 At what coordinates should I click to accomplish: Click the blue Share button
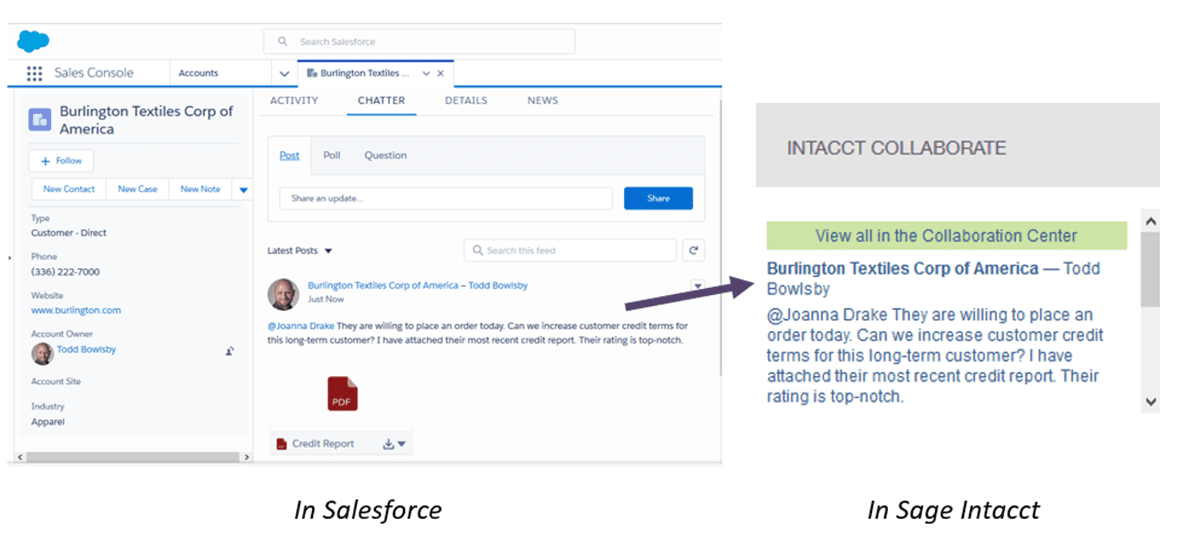pyautogui.click(x=658, y=198)
